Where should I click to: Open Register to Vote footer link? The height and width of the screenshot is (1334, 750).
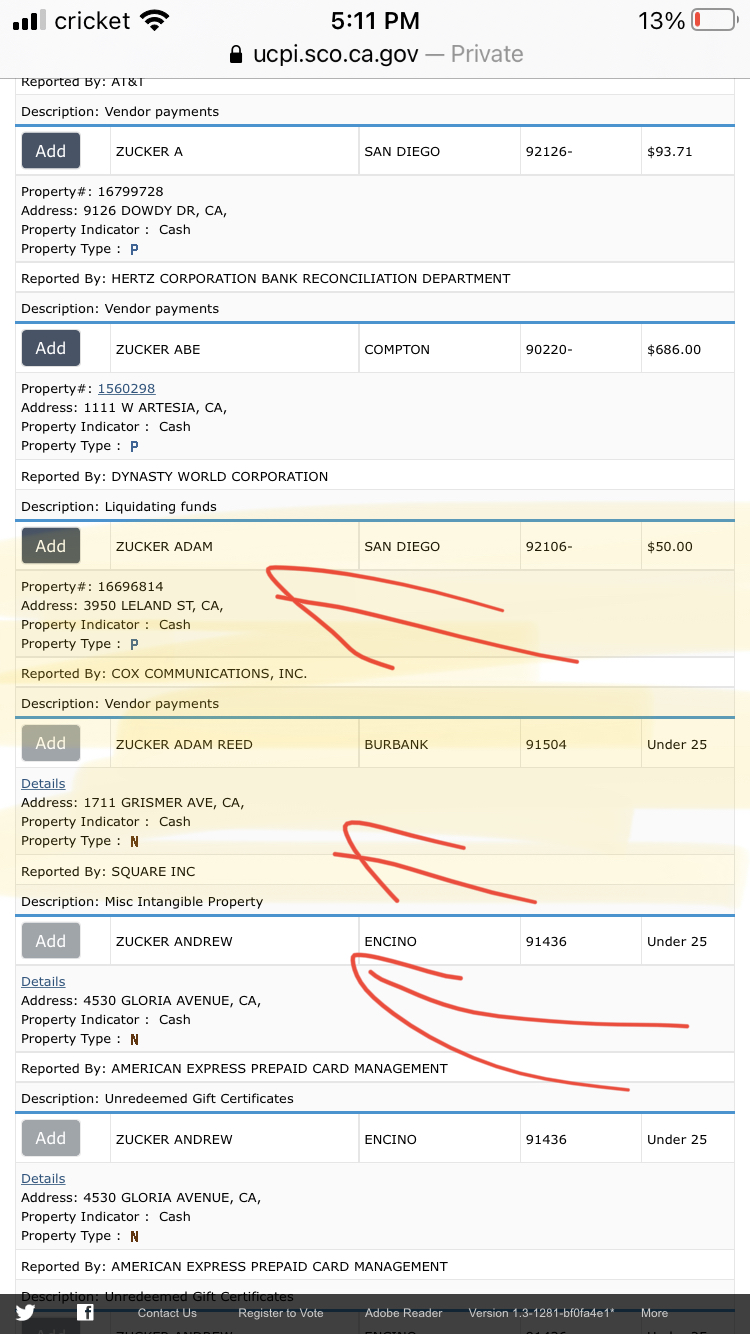pos(281,1313)
